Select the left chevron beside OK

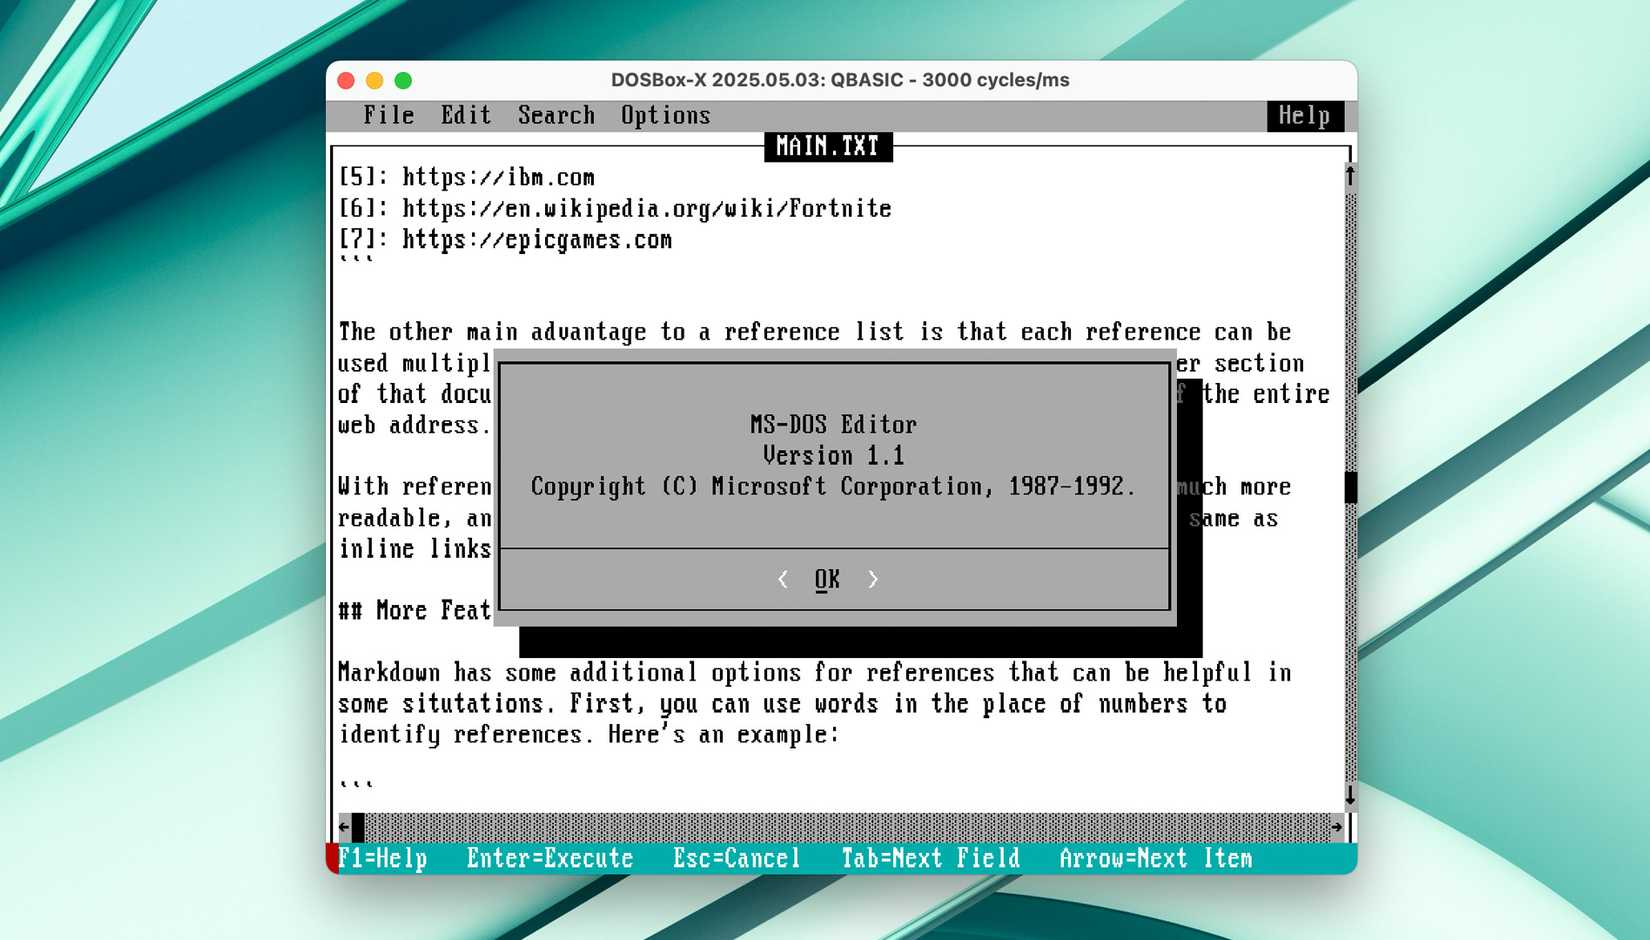783,579
